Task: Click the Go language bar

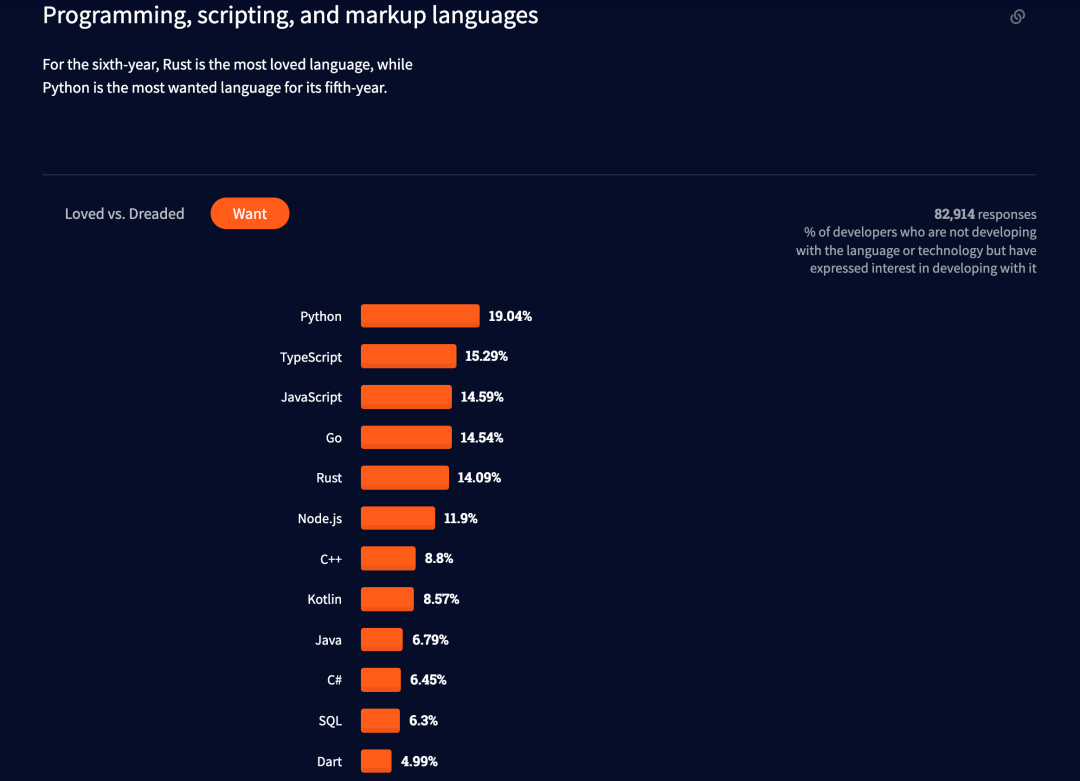Action: click(x=406, y=437)
